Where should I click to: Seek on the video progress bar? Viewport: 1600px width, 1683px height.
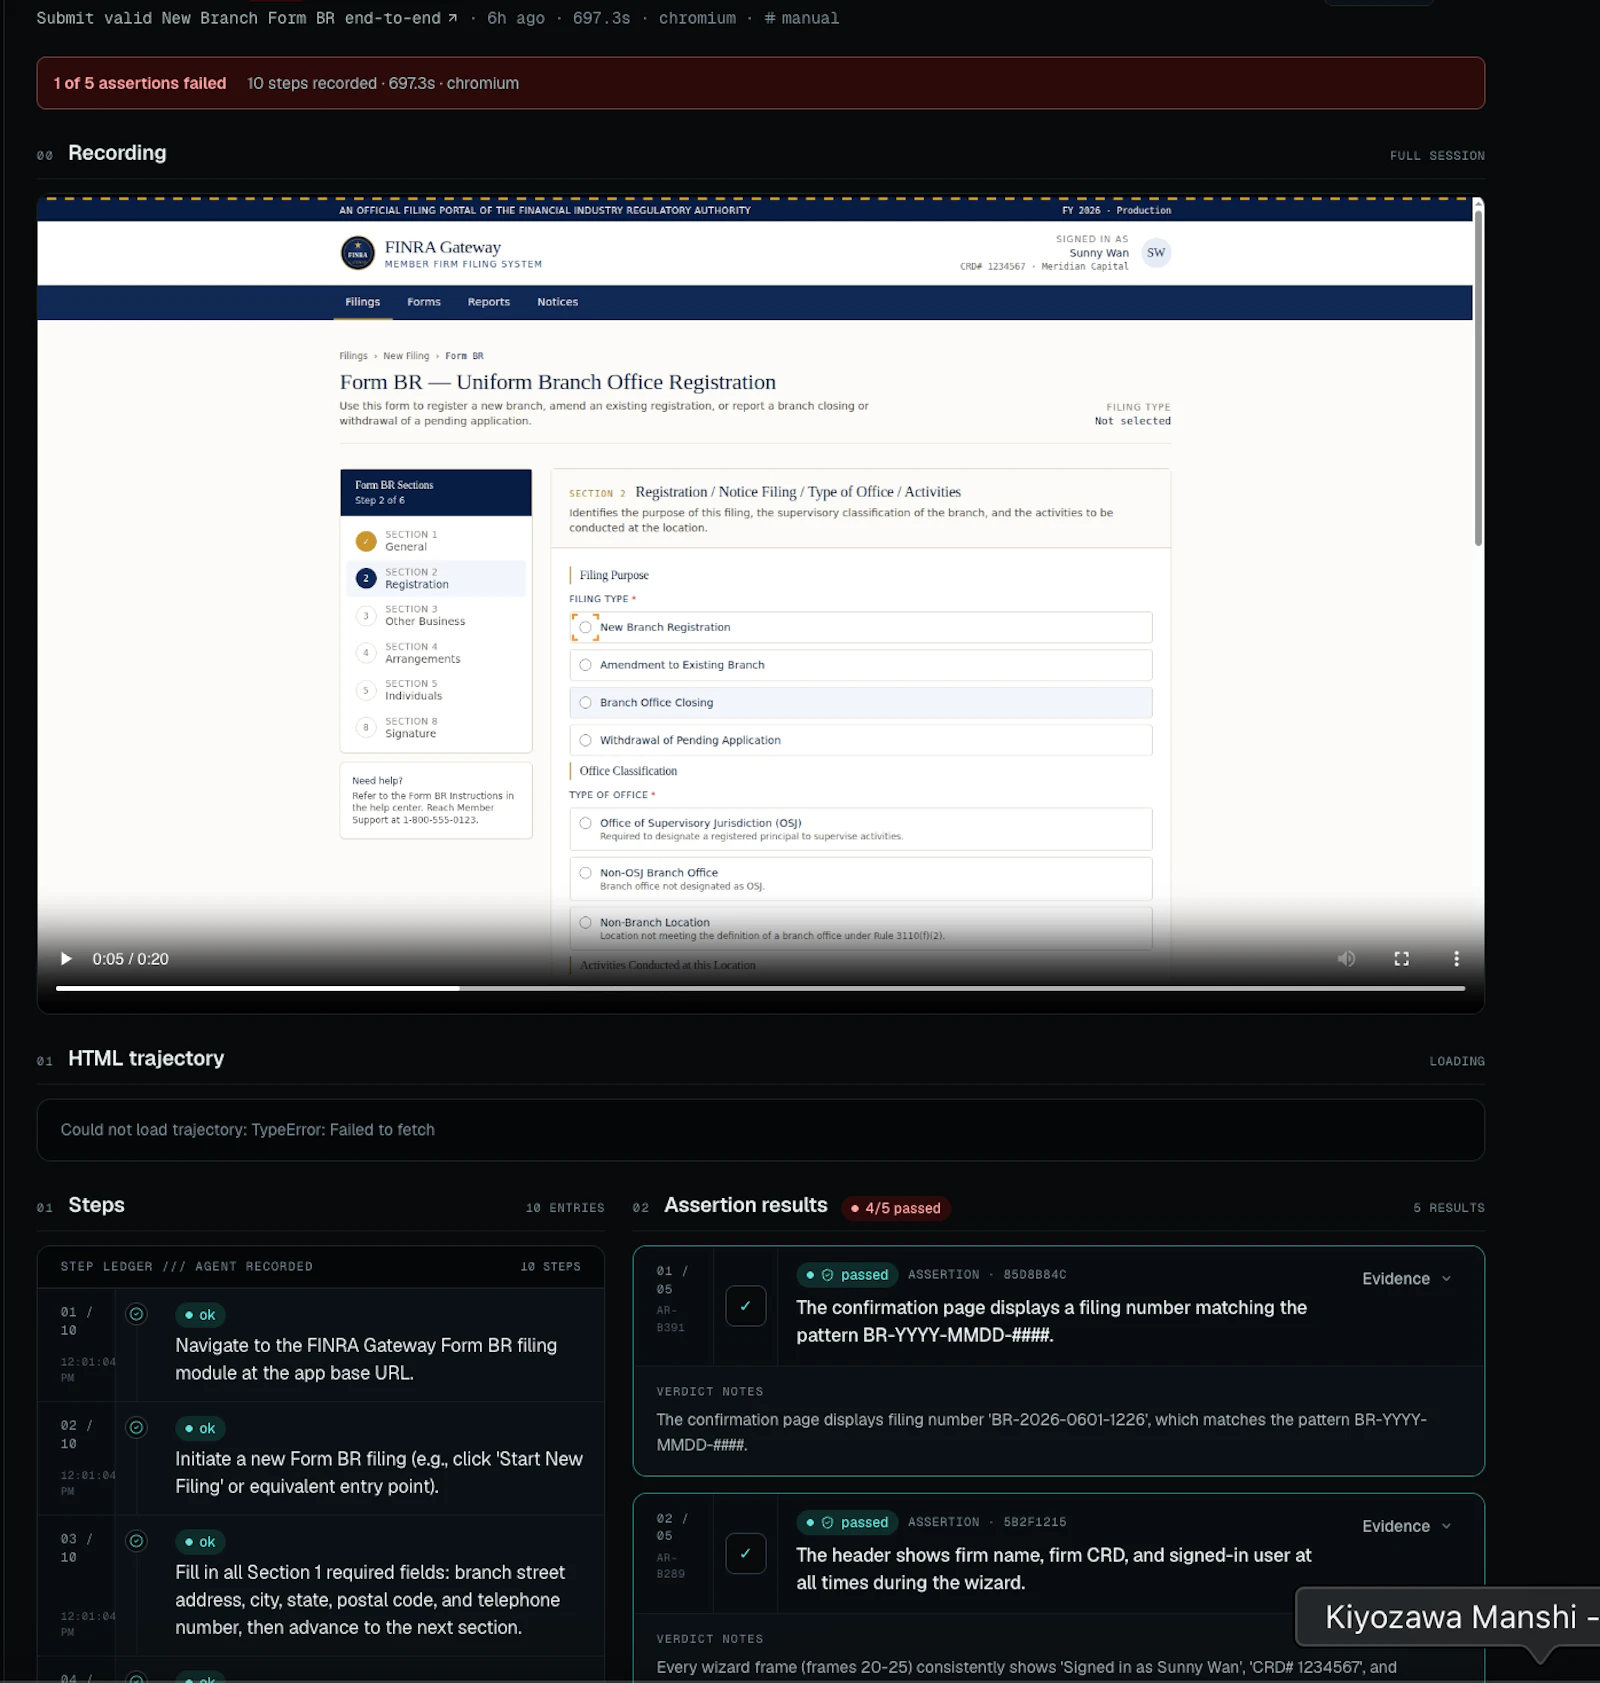tap(760, 988)
